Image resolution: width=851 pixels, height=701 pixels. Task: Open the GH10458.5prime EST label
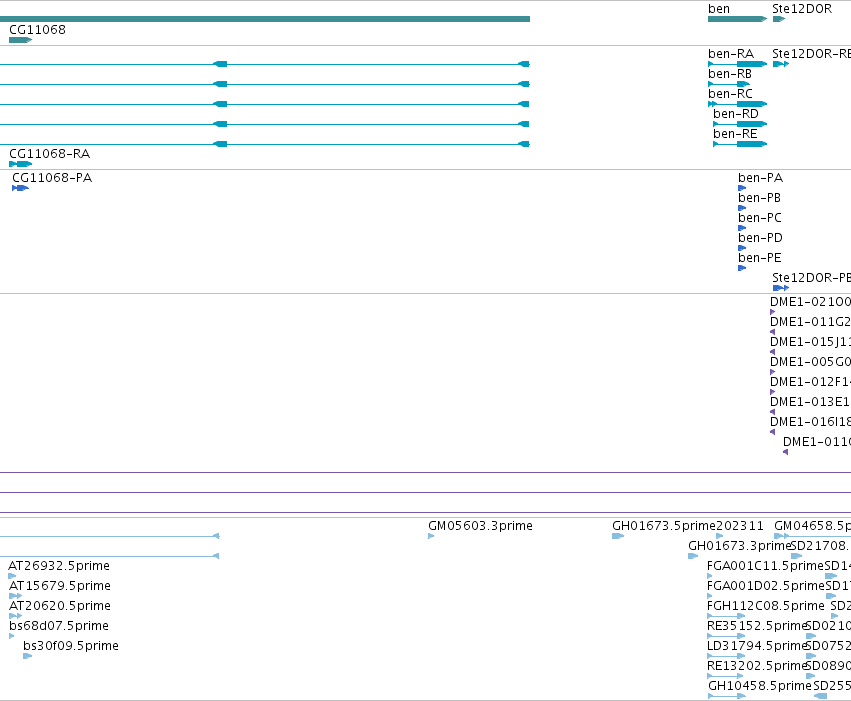pyautogui.click(x=760, y=686)
